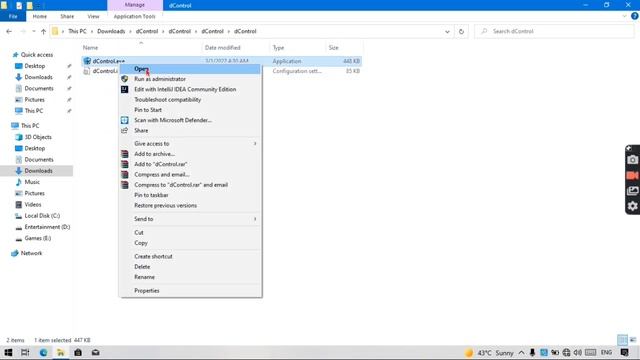The image size is (640, 360).
Task: Click the WinRAR icon beside Add to archive
Action: [x=124, y=154]
